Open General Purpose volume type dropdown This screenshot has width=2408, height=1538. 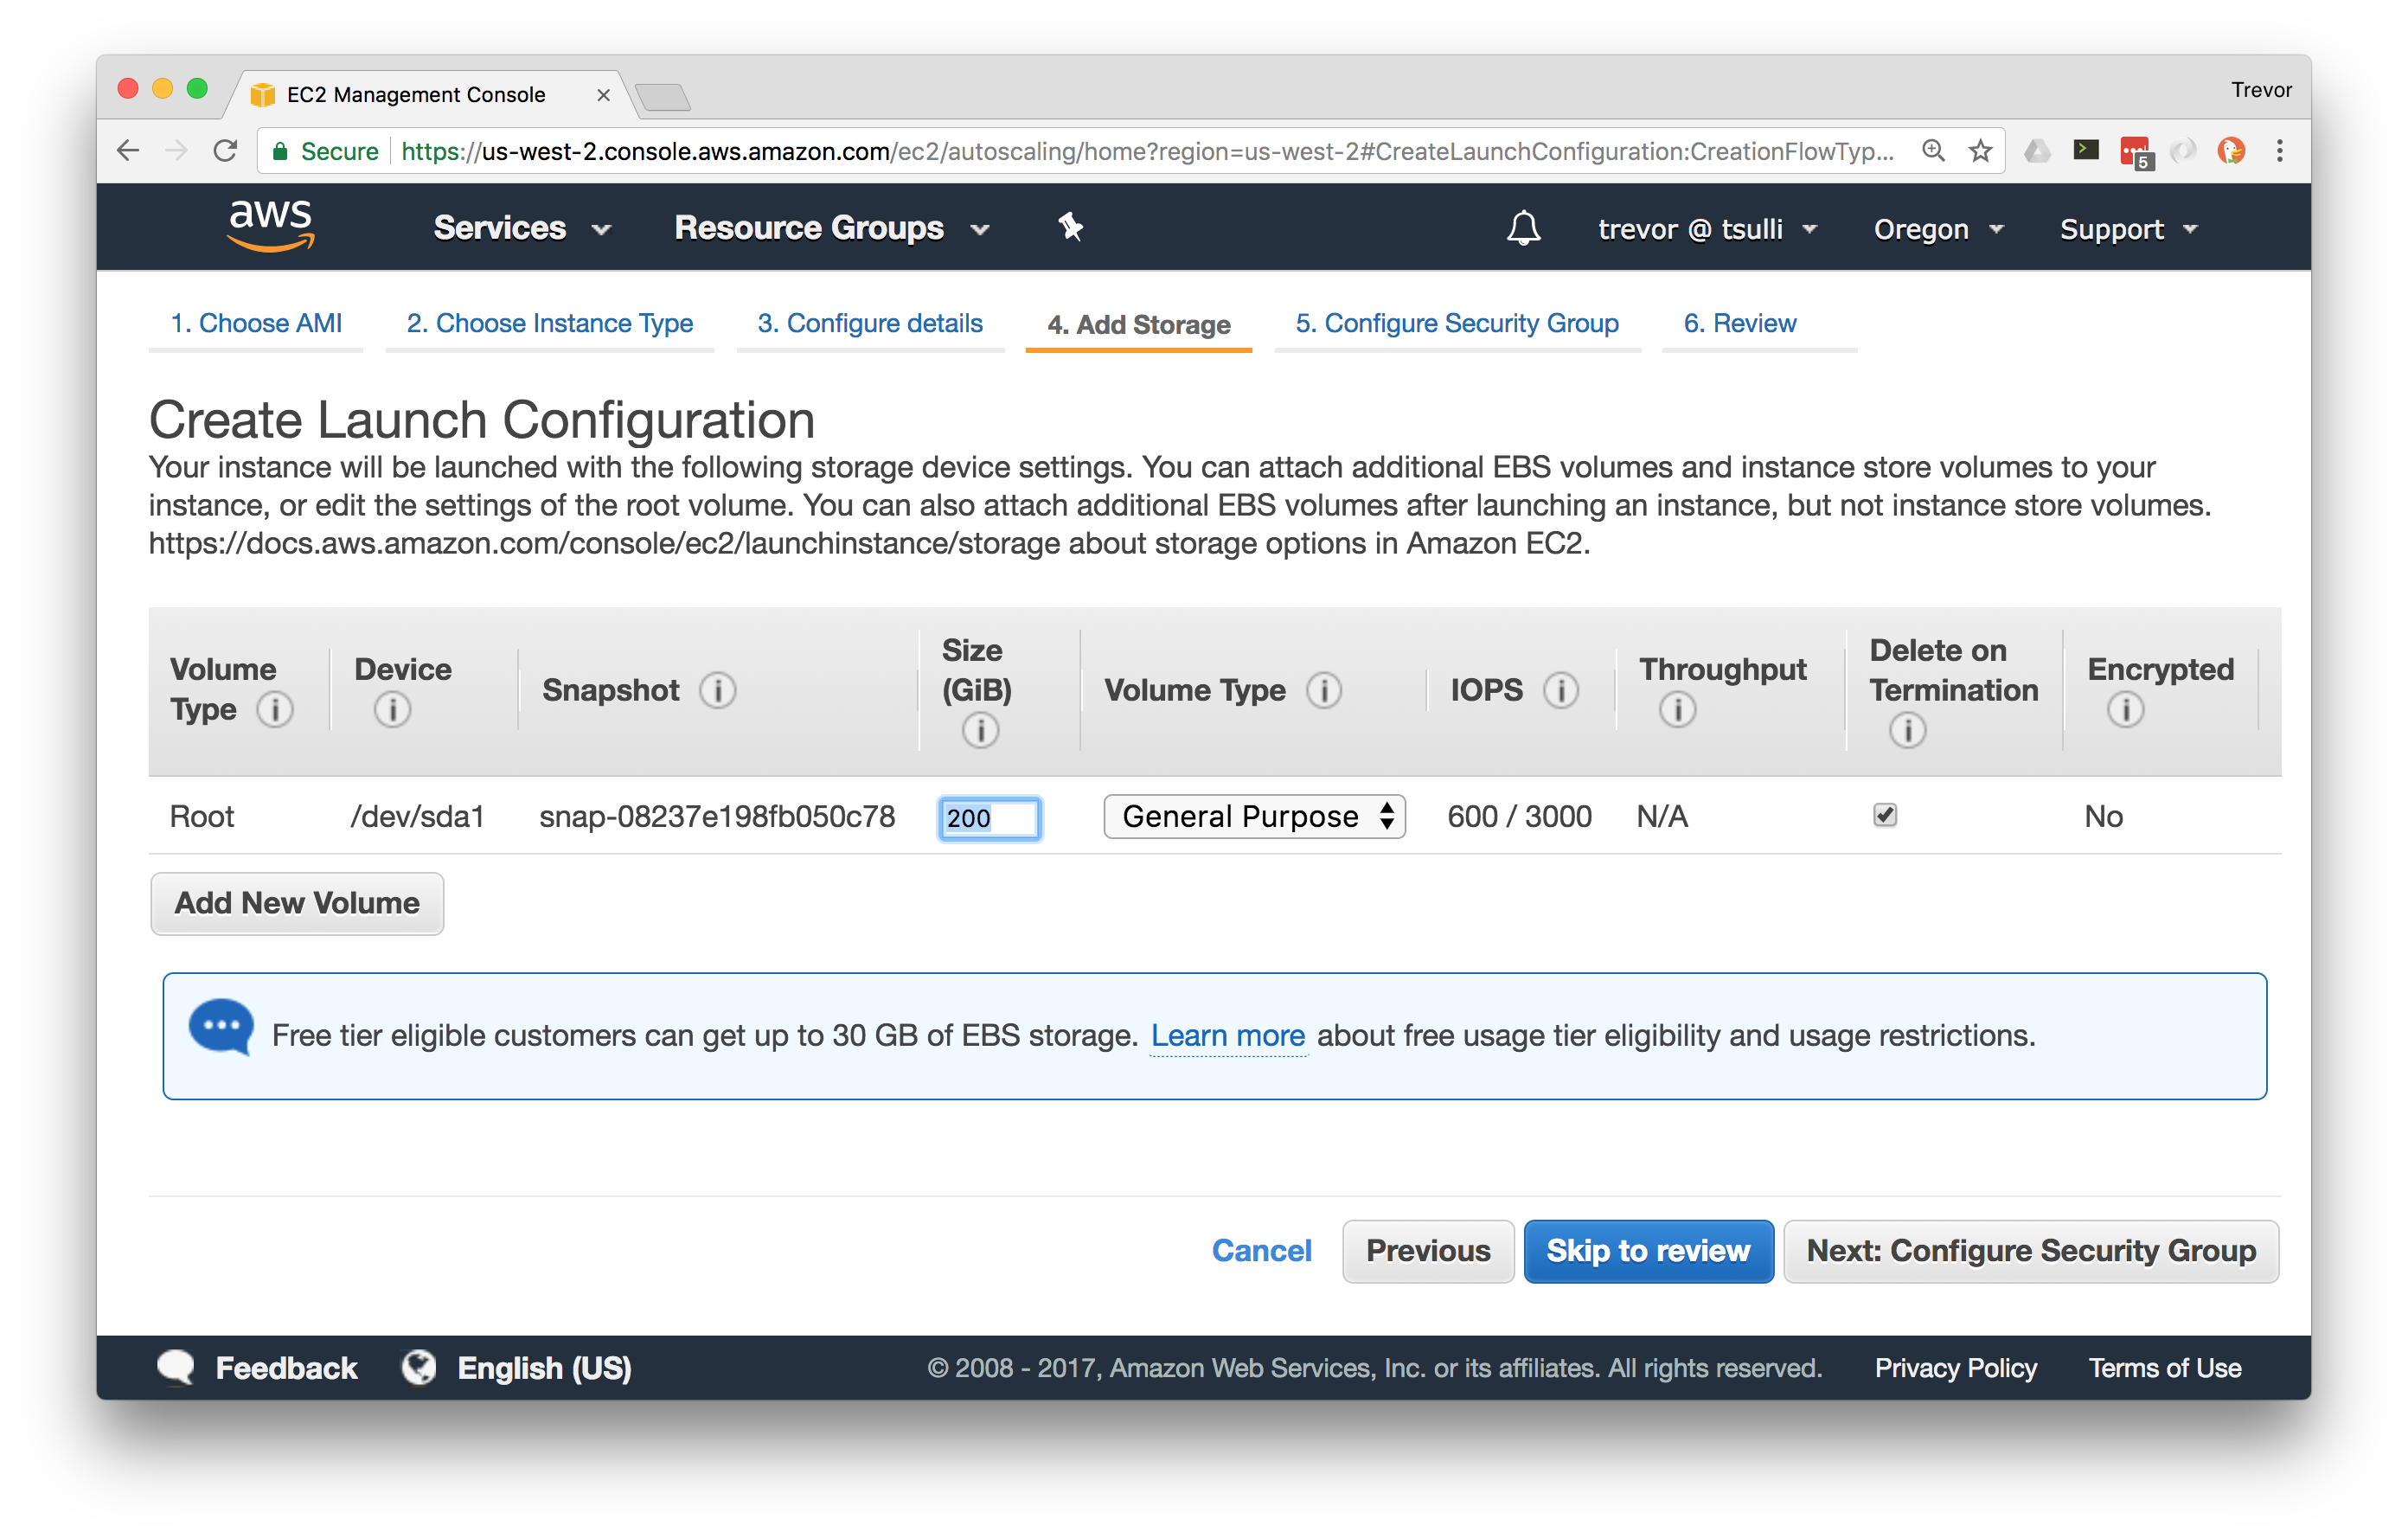(x=1254, y=817)
